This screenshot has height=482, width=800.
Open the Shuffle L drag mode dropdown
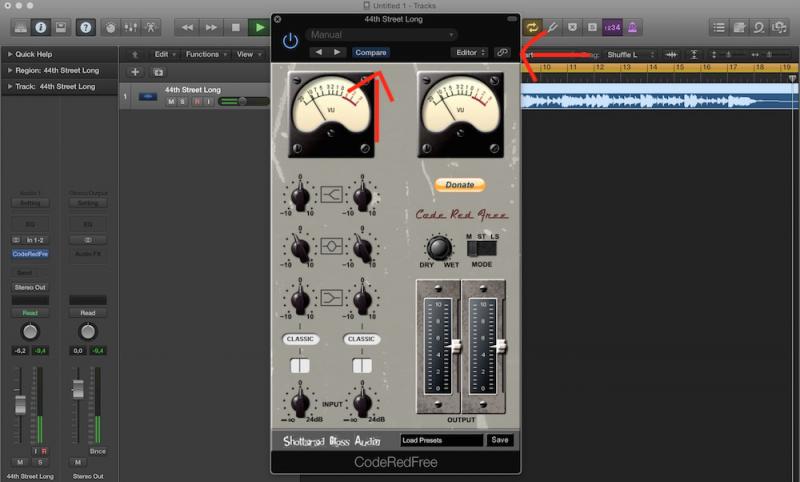629,55
